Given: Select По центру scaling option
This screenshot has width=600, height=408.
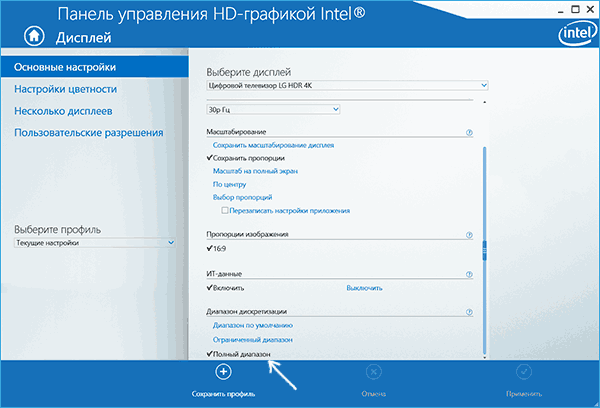Looking at the screenshot, I should (229, 184).
